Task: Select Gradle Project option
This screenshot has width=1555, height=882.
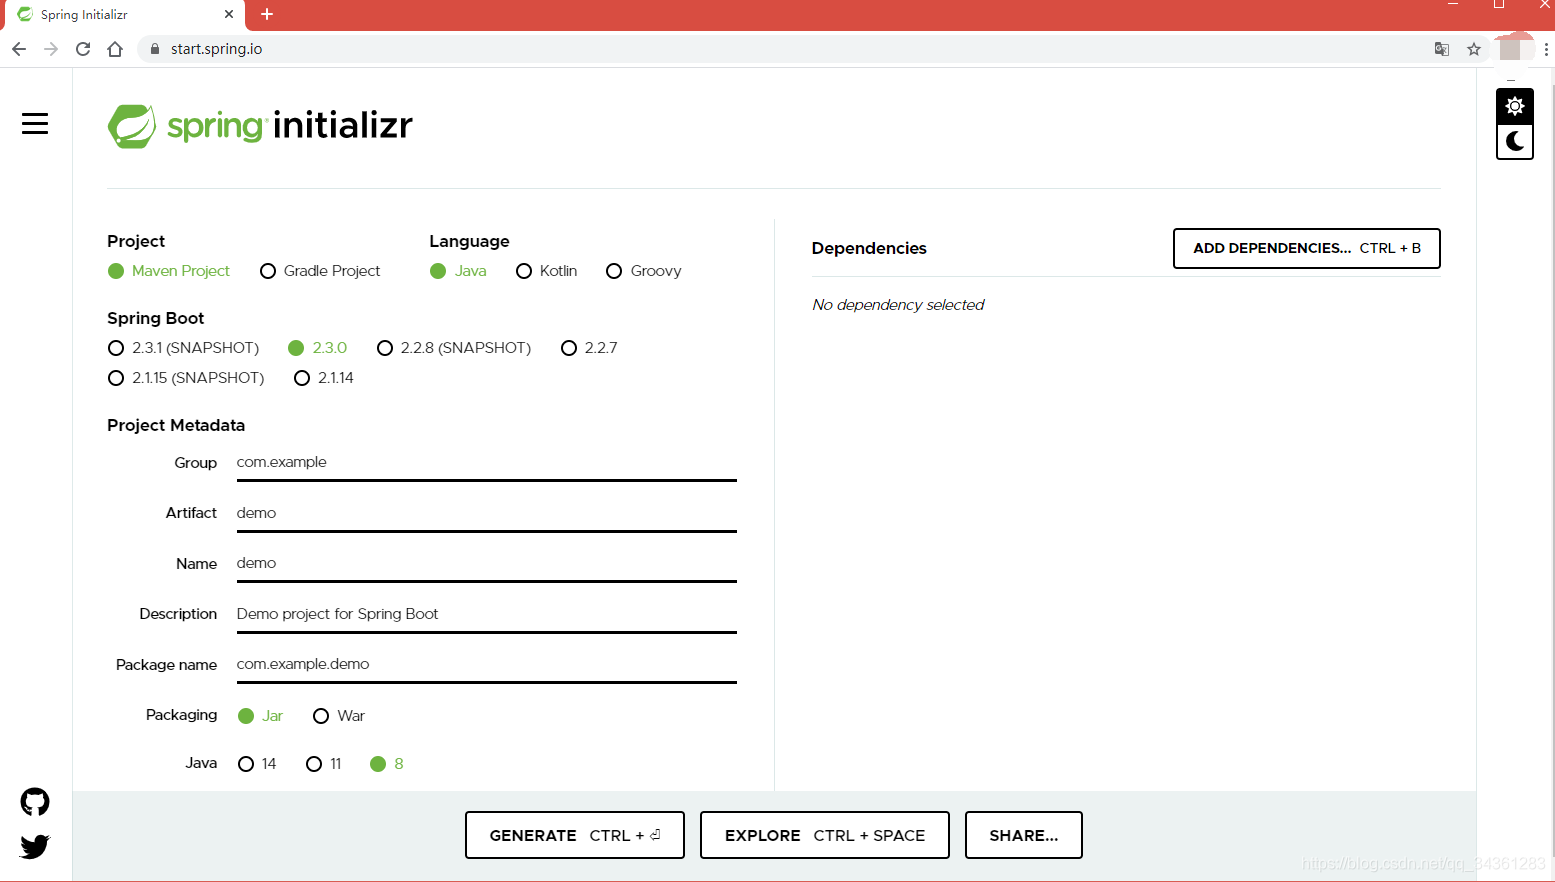Action: (320, 271)
